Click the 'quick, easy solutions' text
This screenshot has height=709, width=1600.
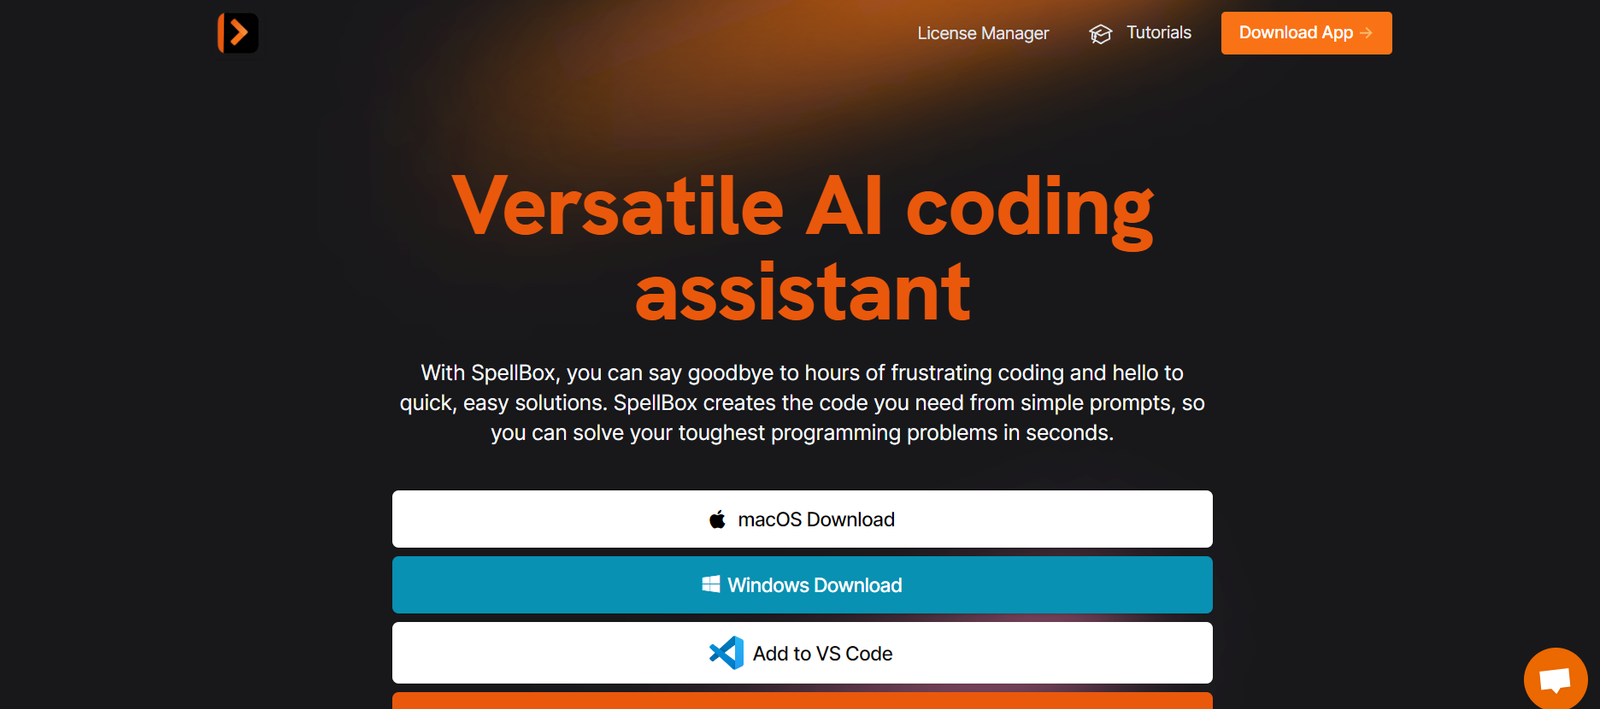(x=502, y=403)
